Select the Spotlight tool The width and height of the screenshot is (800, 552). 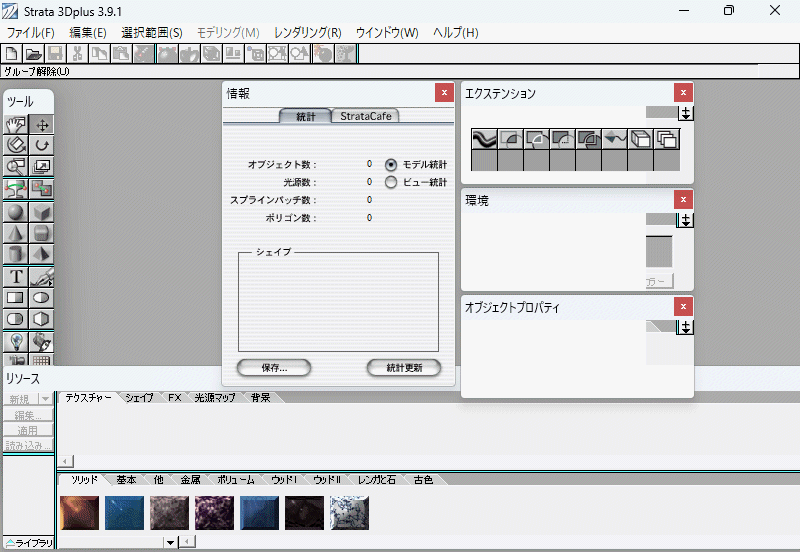(x=41, y=342)
